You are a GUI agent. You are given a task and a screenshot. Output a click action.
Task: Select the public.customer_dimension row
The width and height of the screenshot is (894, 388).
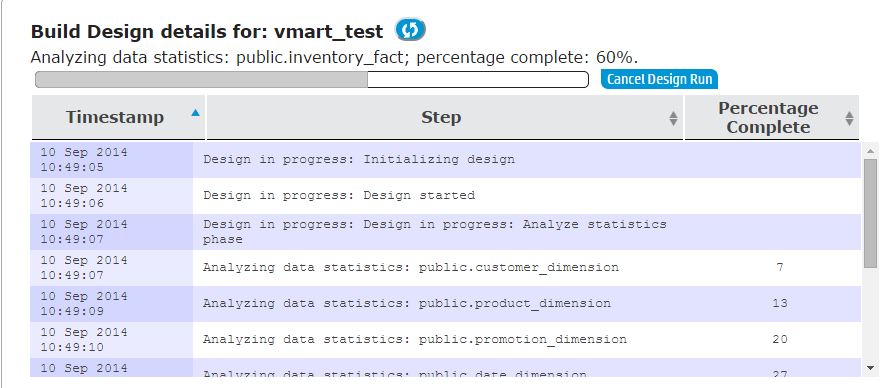click(445, 268)
